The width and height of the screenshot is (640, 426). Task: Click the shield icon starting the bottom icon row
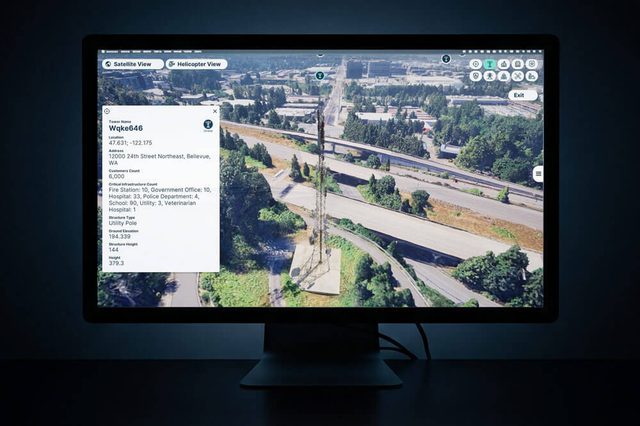476,76
